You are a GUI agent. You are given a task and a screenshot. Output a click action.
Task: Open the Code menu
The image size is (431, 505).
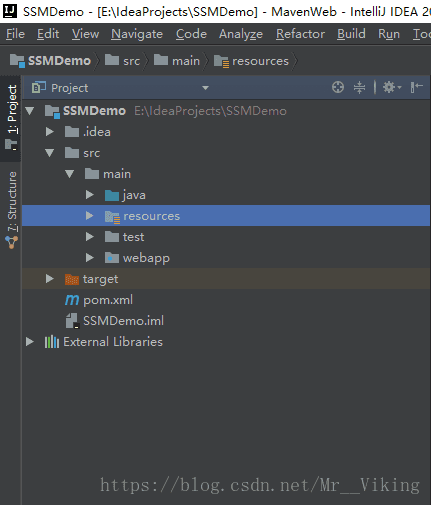click(191, 34)
